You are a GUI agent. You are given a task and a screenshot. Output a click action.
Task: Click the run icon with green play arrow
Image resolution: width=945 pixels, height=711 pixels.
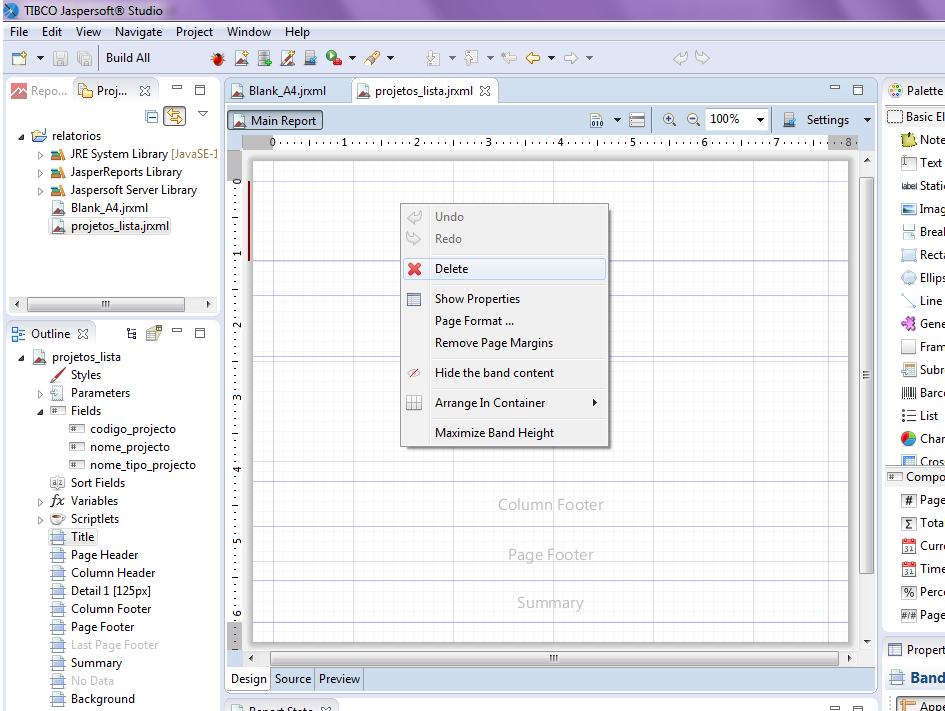[x=333, y=58]
